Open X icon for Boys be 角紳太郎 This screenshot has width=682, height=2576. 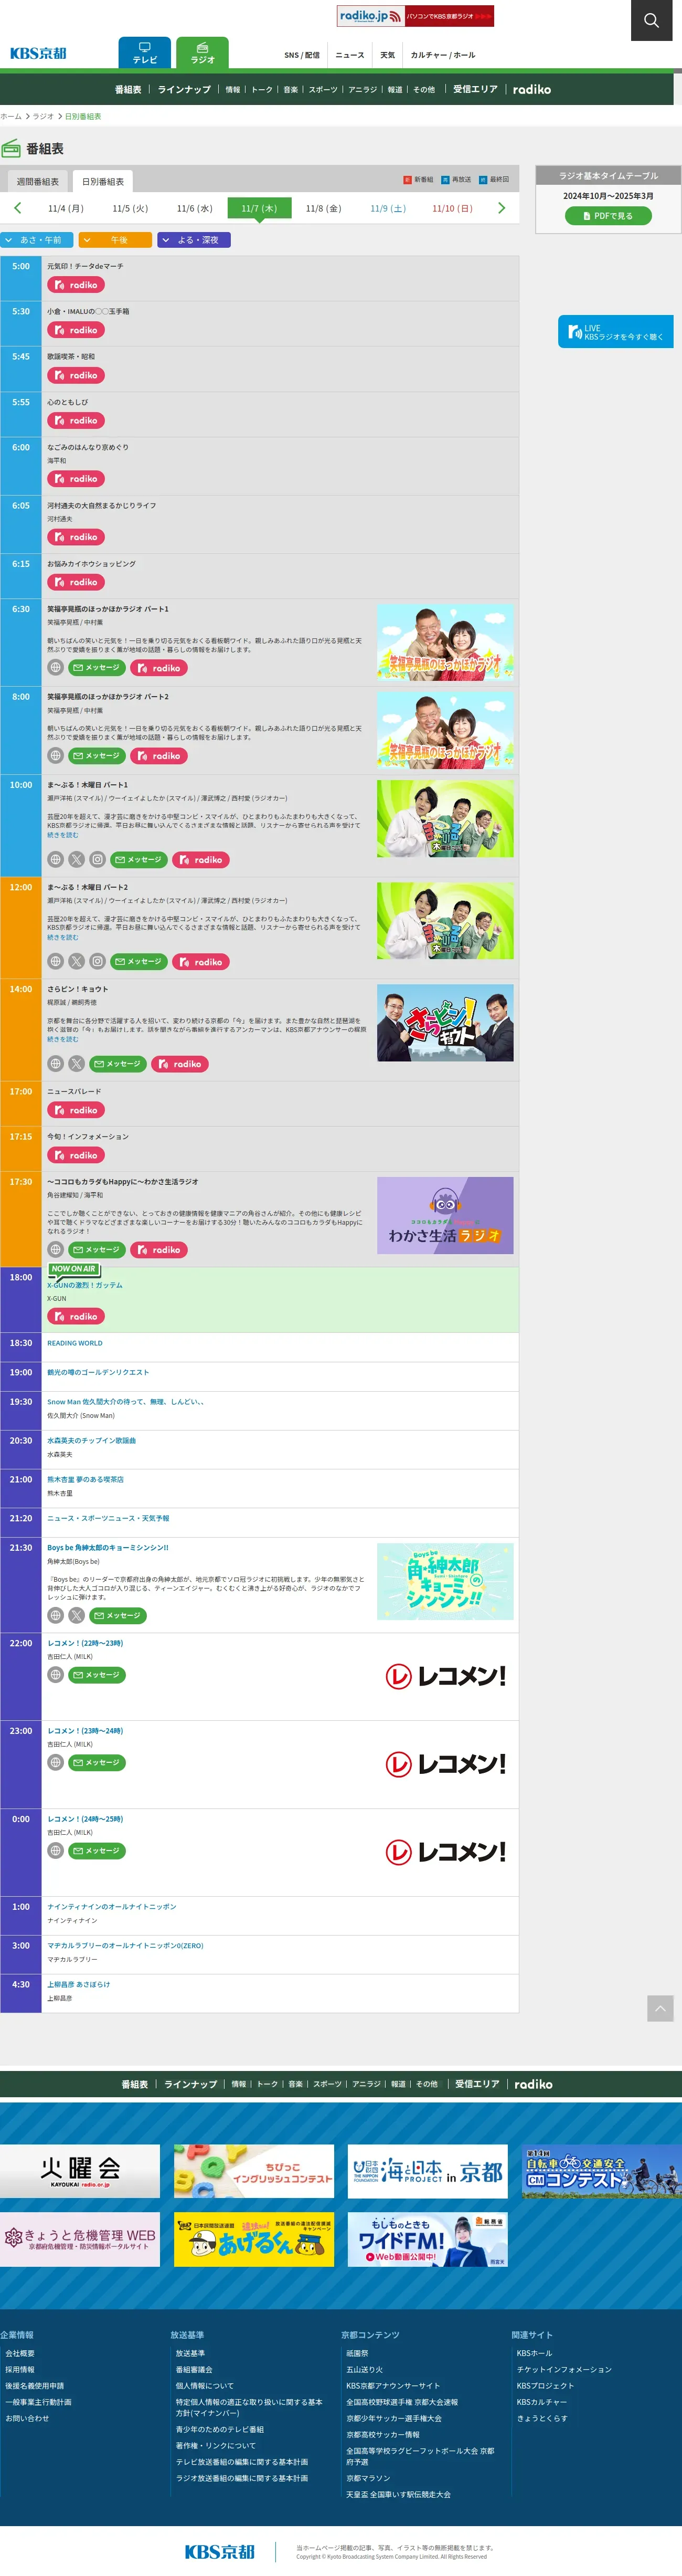77,1616
